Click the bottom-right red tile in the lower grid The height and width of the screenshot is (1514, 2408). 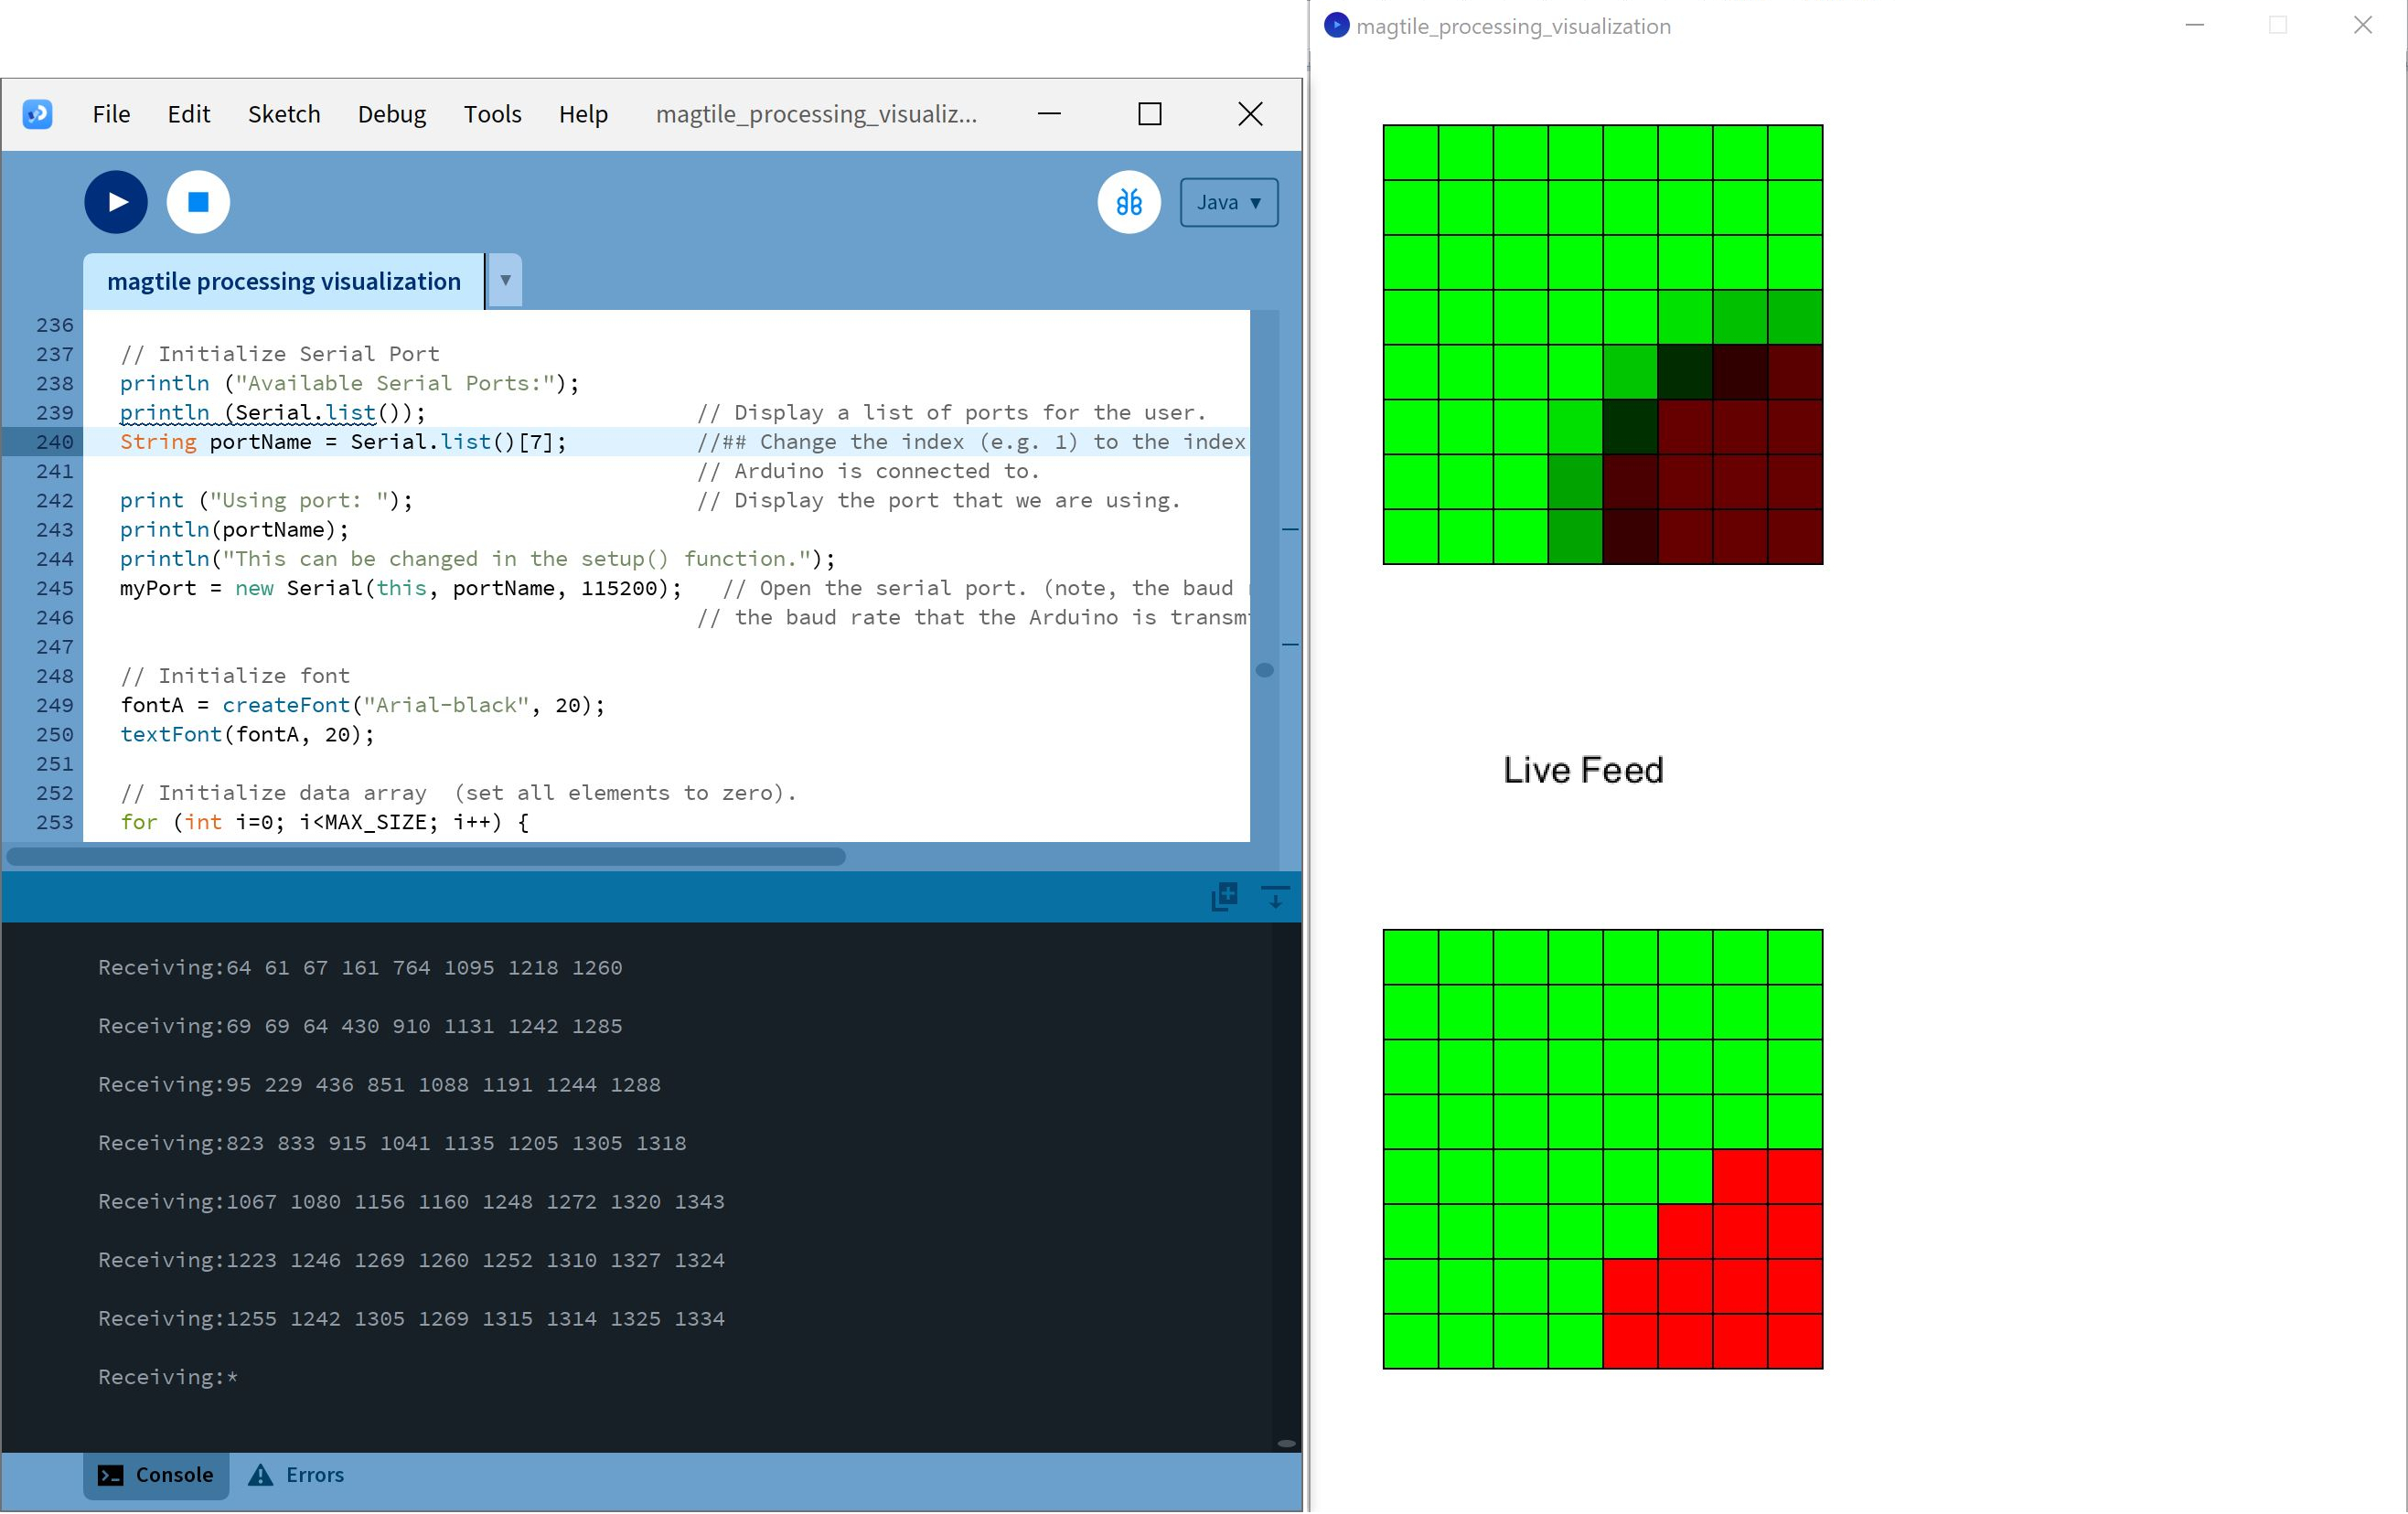click(1795, 1341)
